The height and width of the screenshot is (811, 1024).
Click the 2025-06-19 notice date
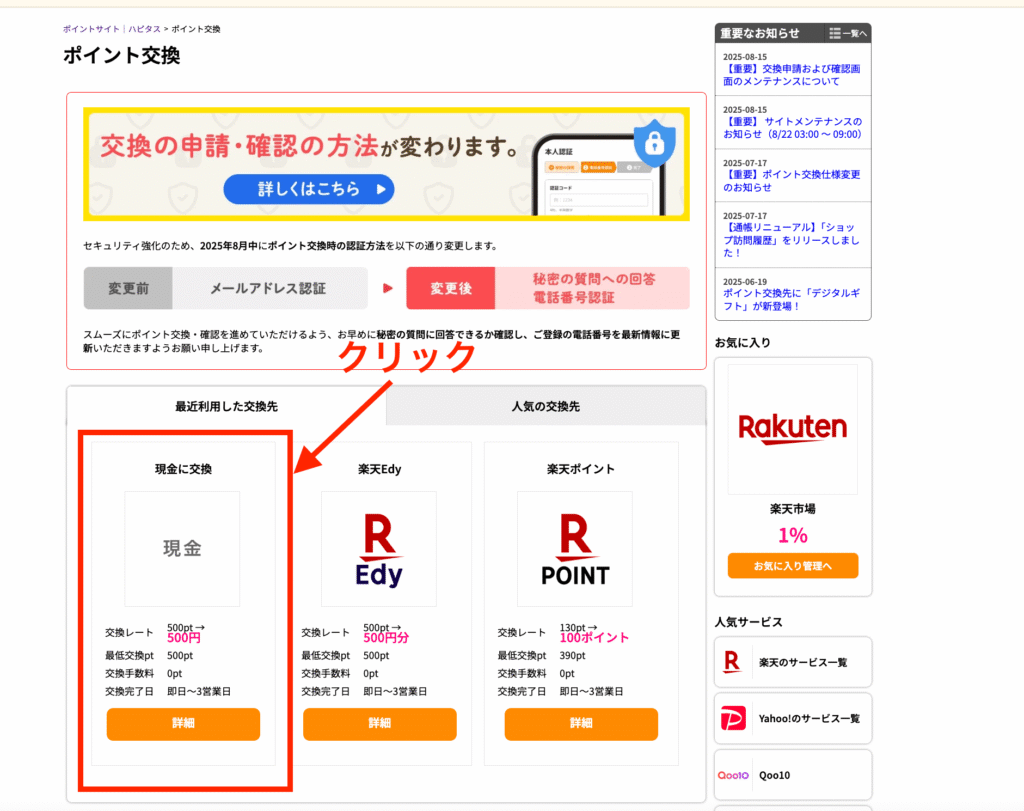pos(745,282)
